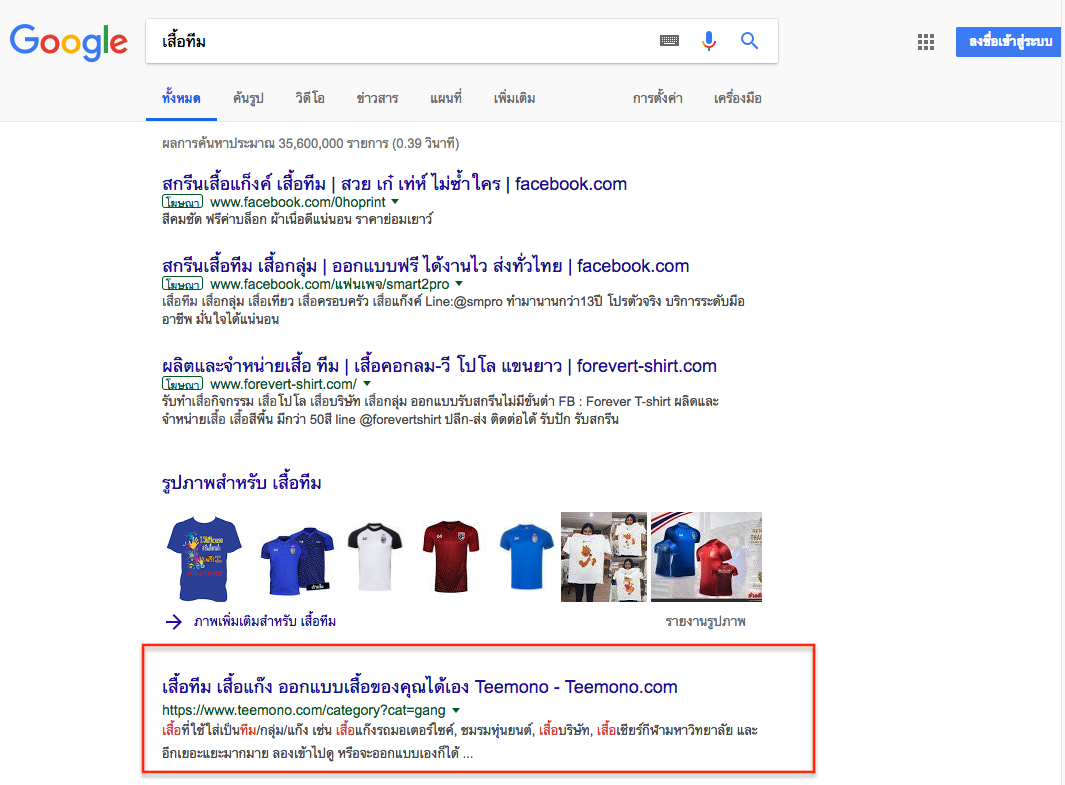Open the on-screen keyboard icon

pyautogui.click(x=669, y=41)
